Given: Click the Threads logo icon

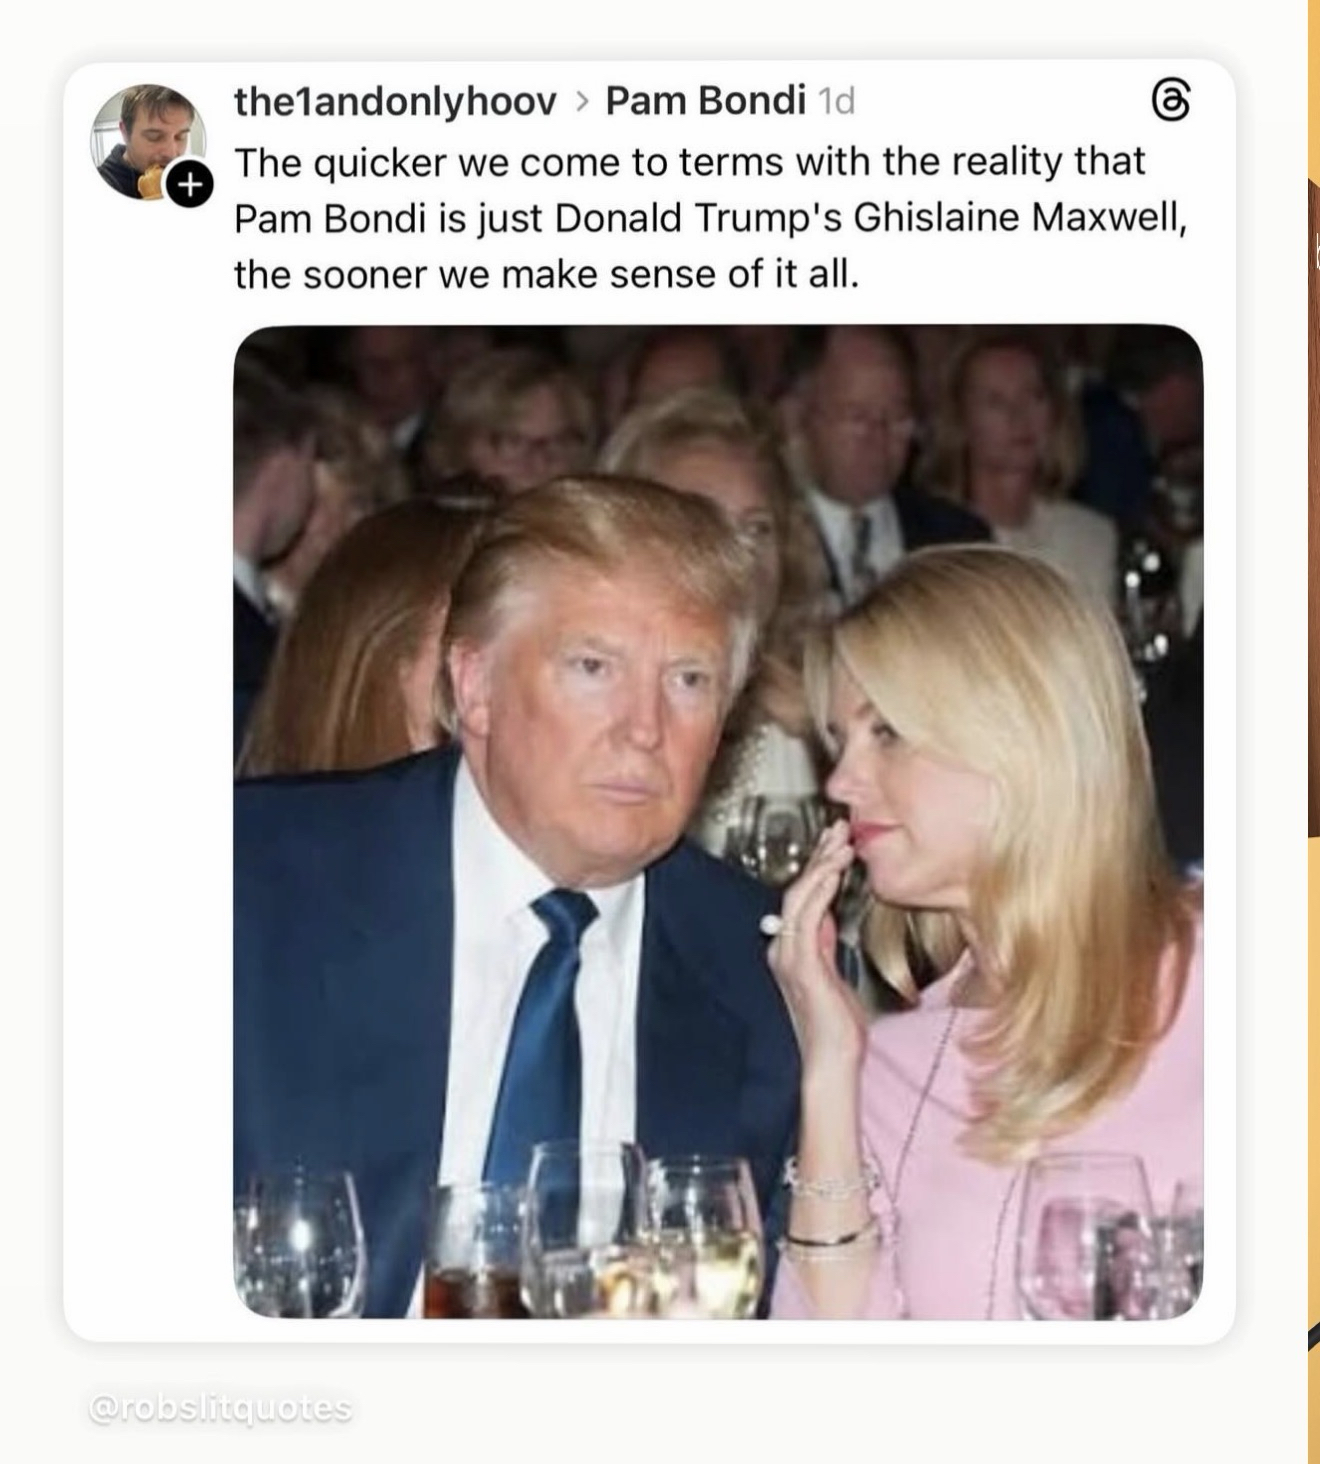Looking at the screenshot, I should [x=1171, y=102].
